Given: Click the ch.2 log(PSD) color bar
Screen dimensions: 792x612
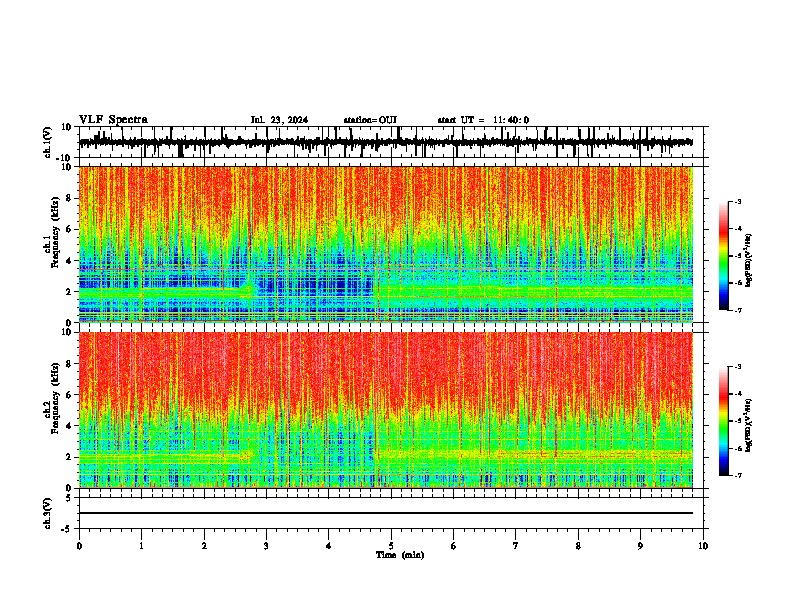Looking at the screenshot, I should click(x=724, y=421).
